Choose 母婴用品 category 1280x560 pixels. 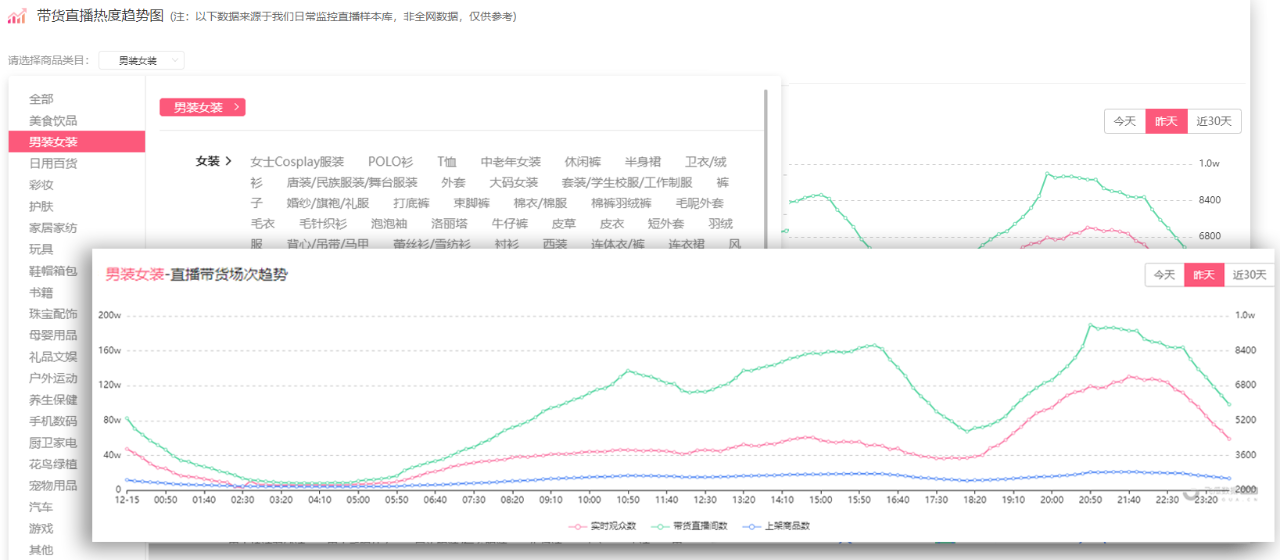[53, 335]
